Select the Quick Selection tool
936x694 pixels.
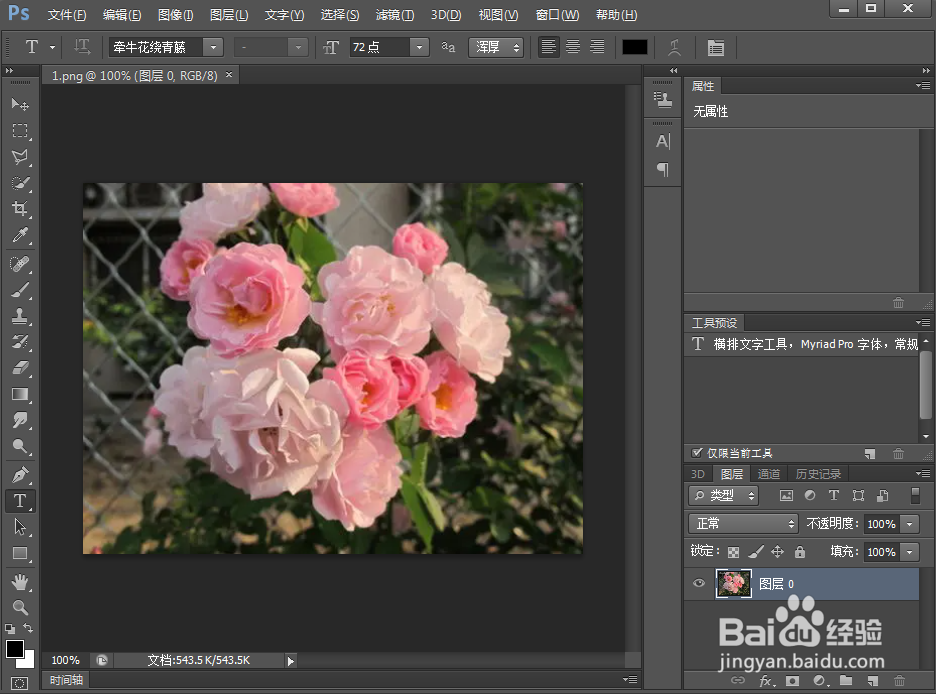20,183
